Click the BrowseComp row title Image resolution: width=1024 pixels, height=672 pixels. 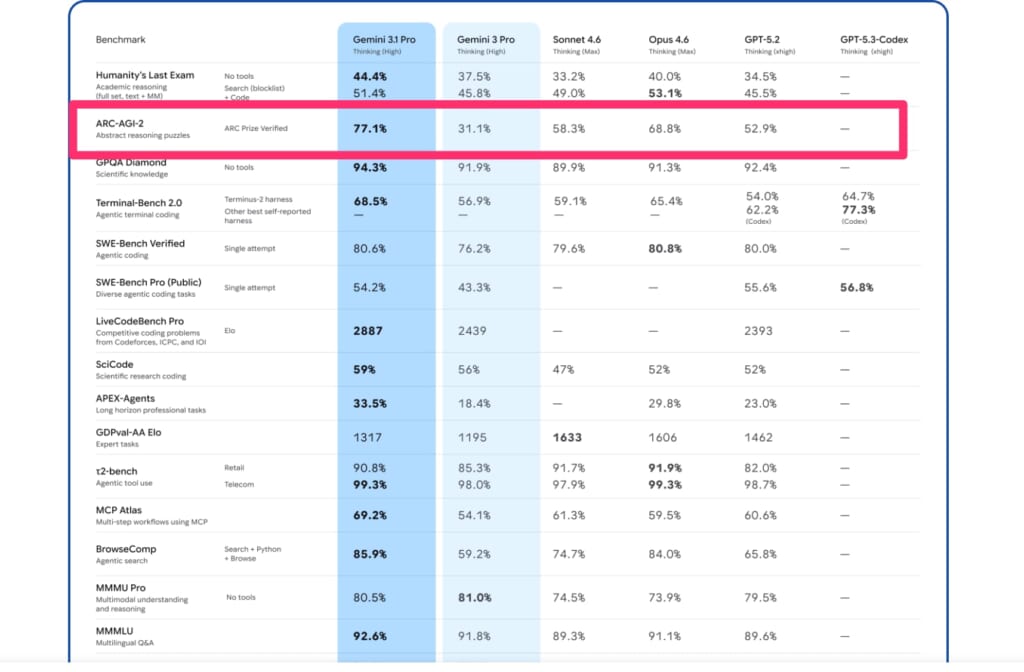pyautogui.click(x=126, y=549)
